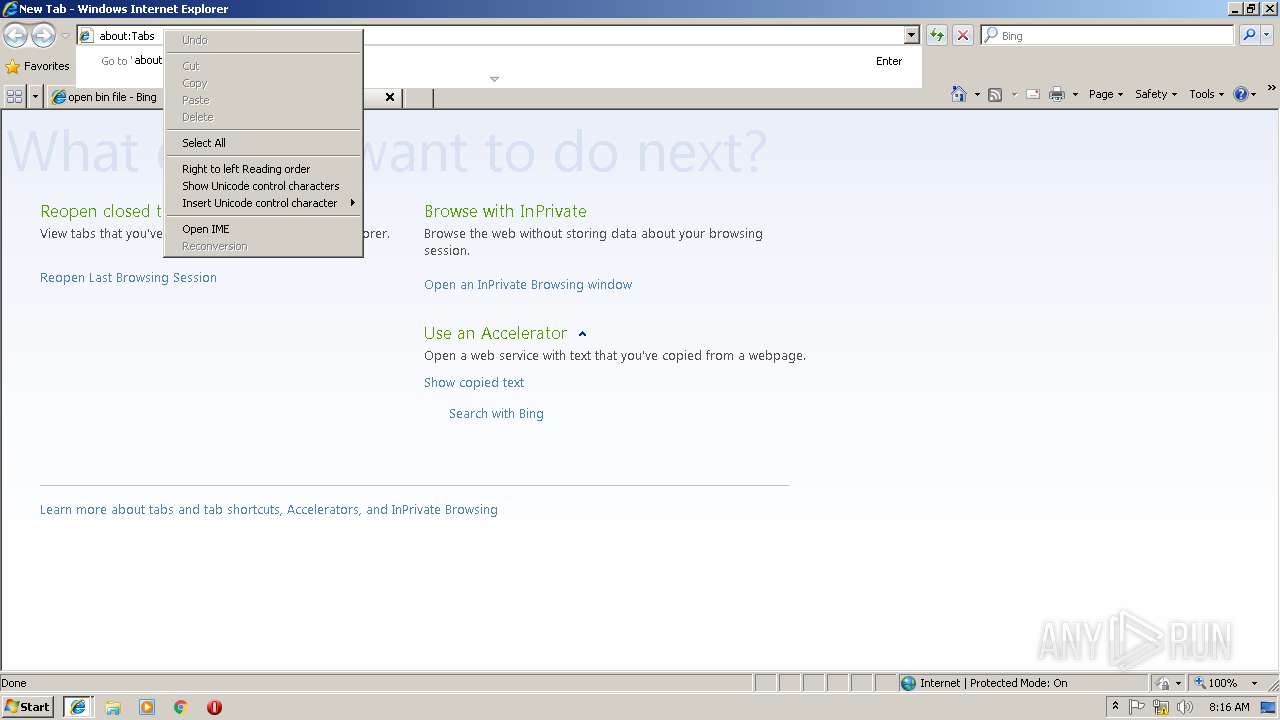This screenshot has height=720, width=1280.
Task: Expand the autocomplete suggestions chevron
Action: click(x=494, y=79)
